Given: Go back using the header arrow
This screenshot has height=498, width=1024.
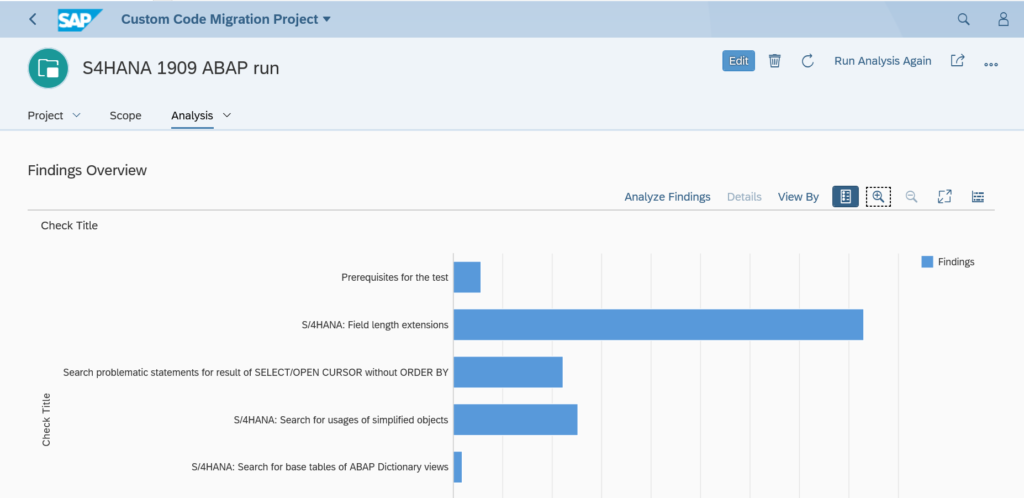Looking at the screenshot, I should [x=33, y=20].
